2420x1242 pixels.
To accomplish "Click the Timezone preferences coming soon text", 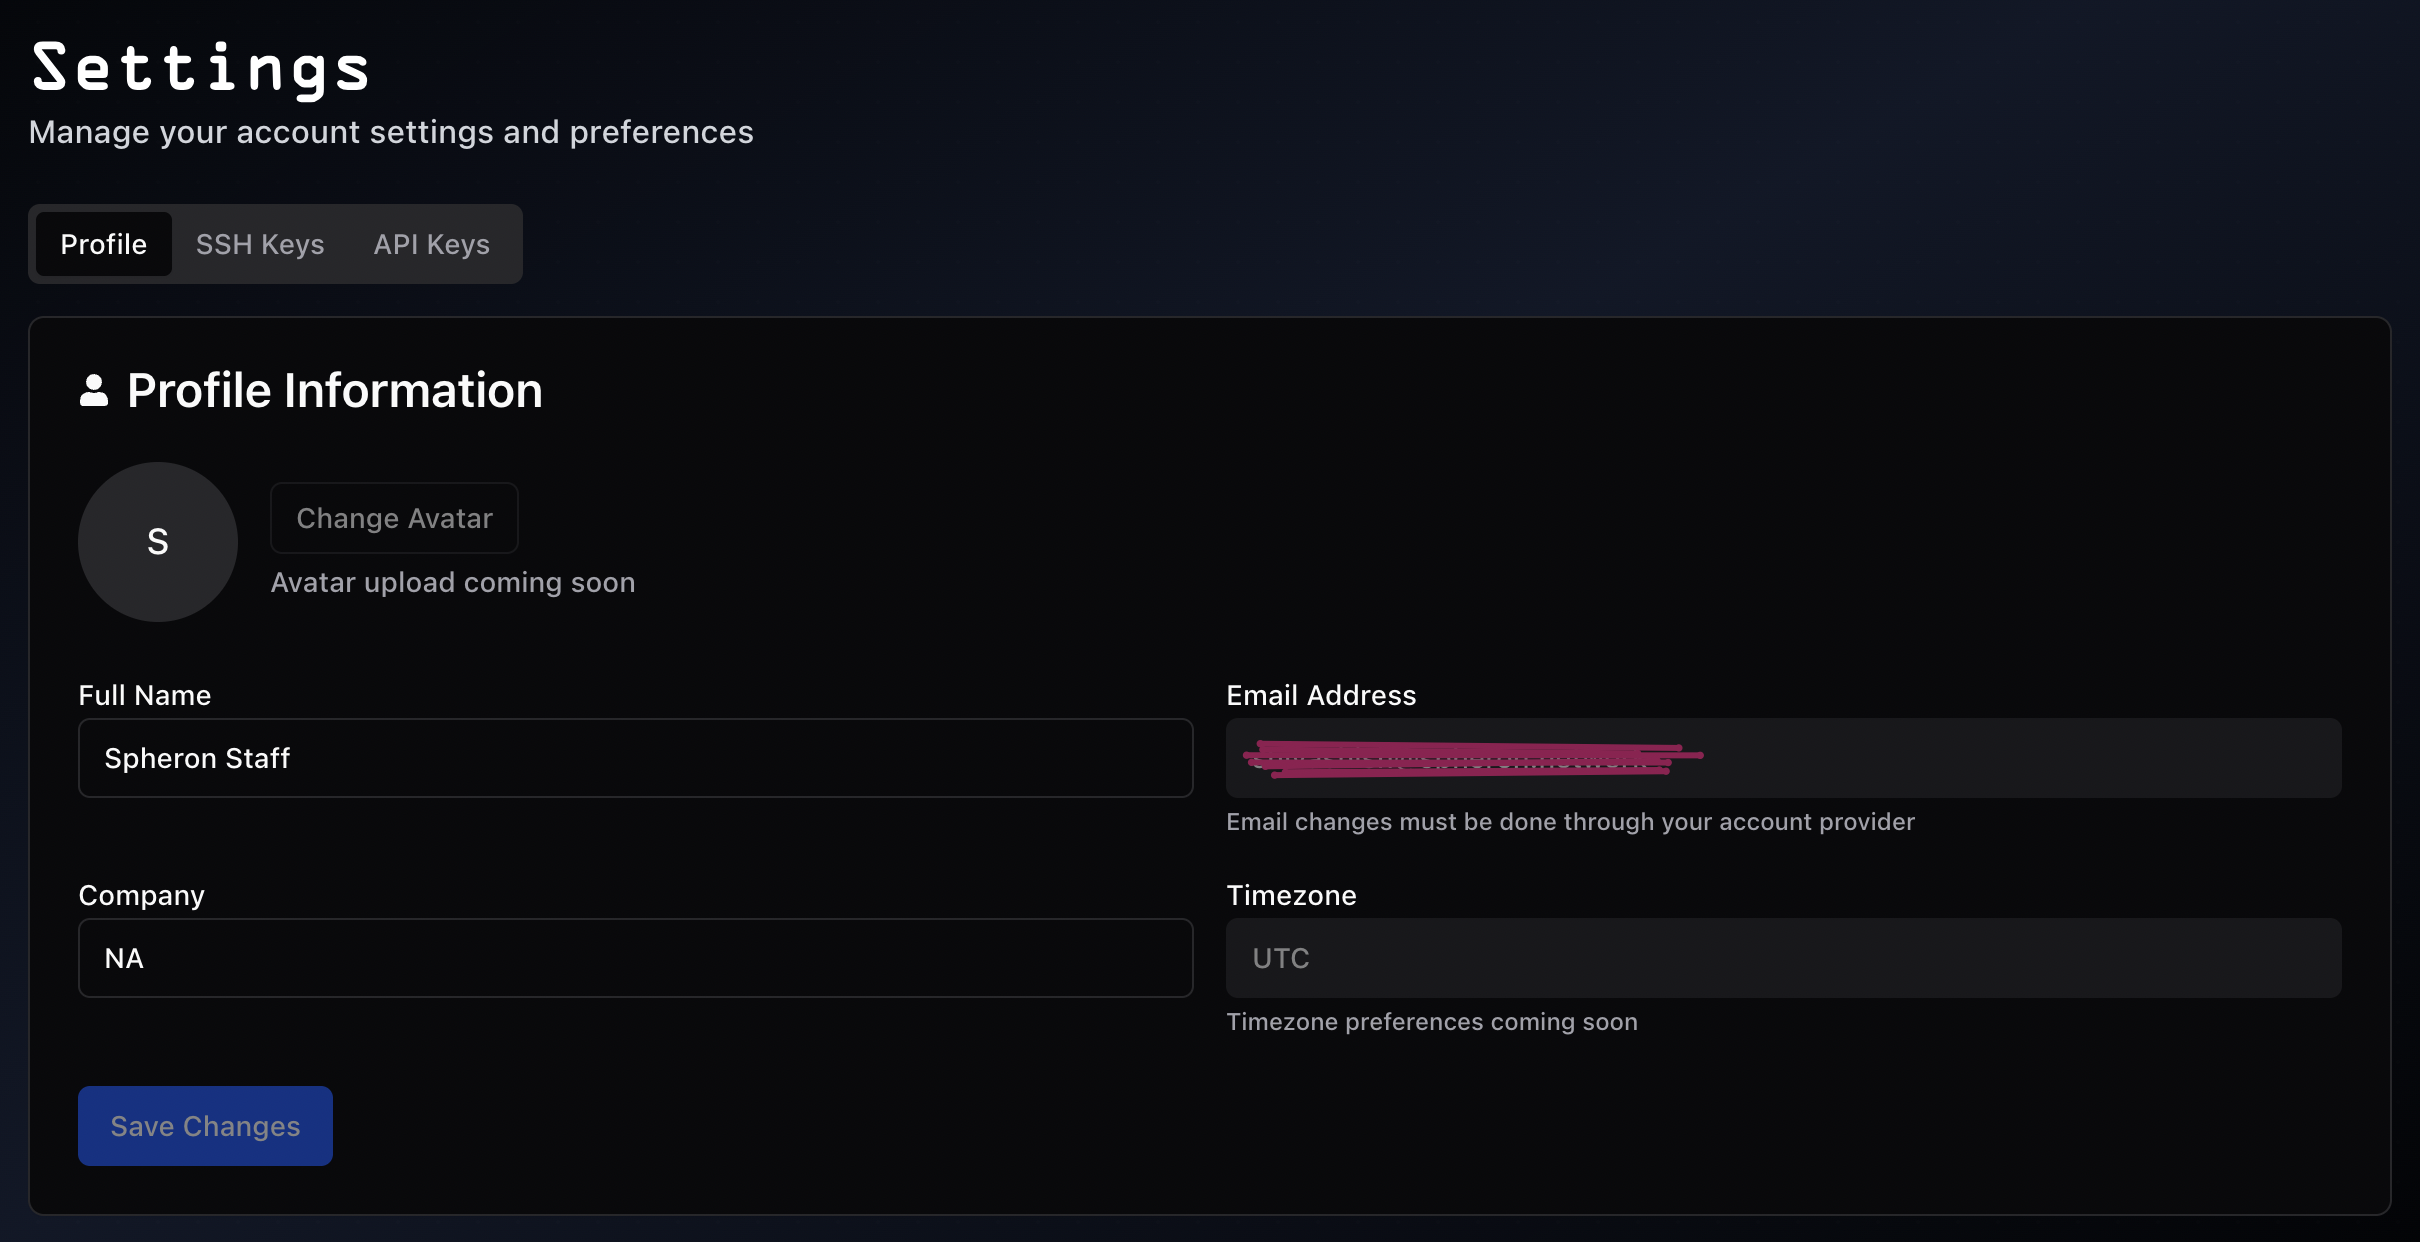I will pyautogui.click(x=1432, y=1021).
